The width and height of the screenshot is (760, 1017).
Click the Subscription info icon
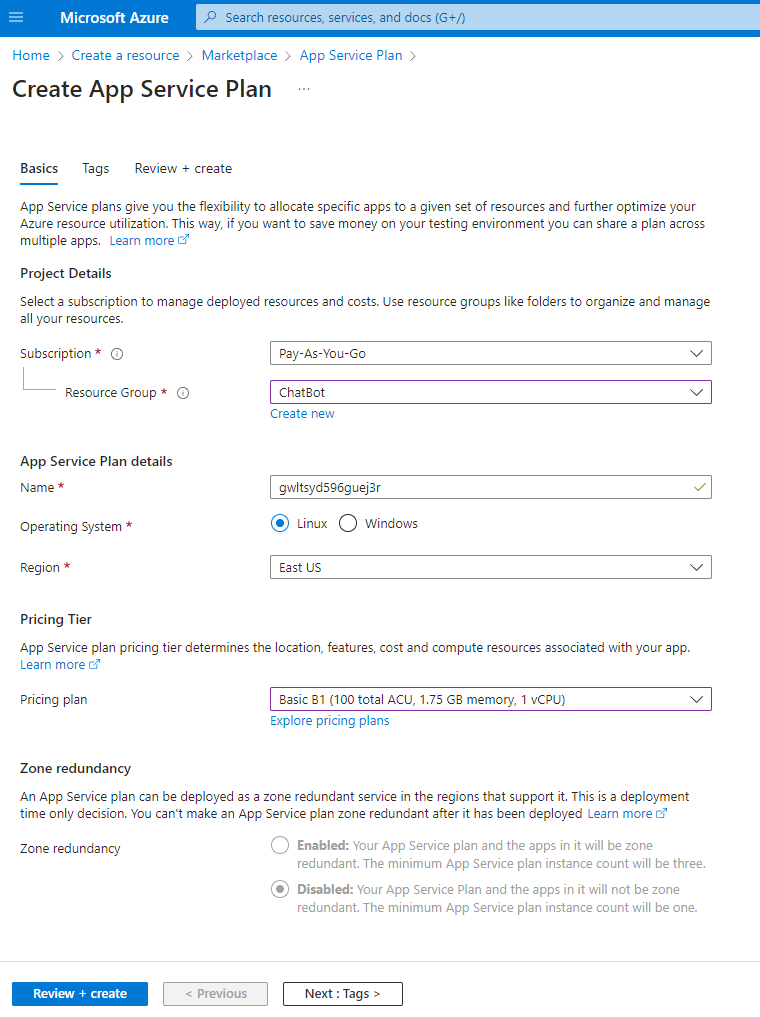coord(117,354)
